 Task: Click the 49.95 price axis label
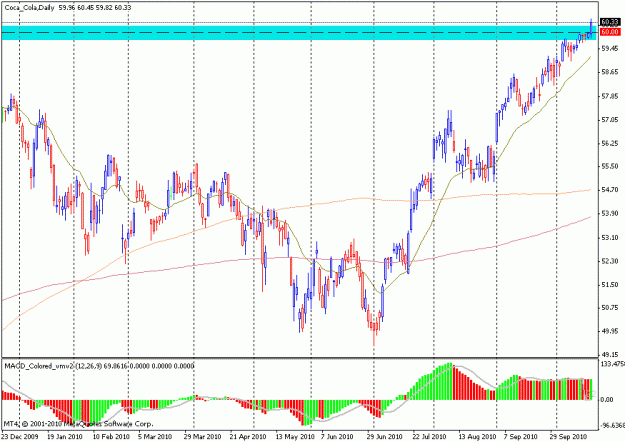coord(610,332)
